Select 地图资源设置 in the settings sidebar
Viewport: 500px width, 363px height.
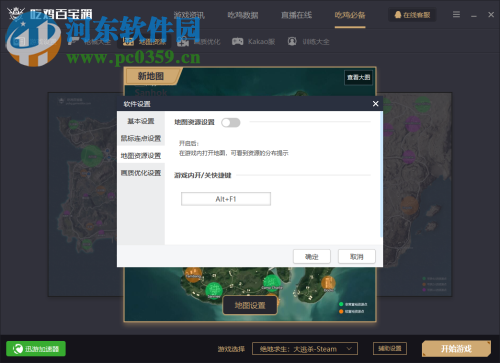141,156
